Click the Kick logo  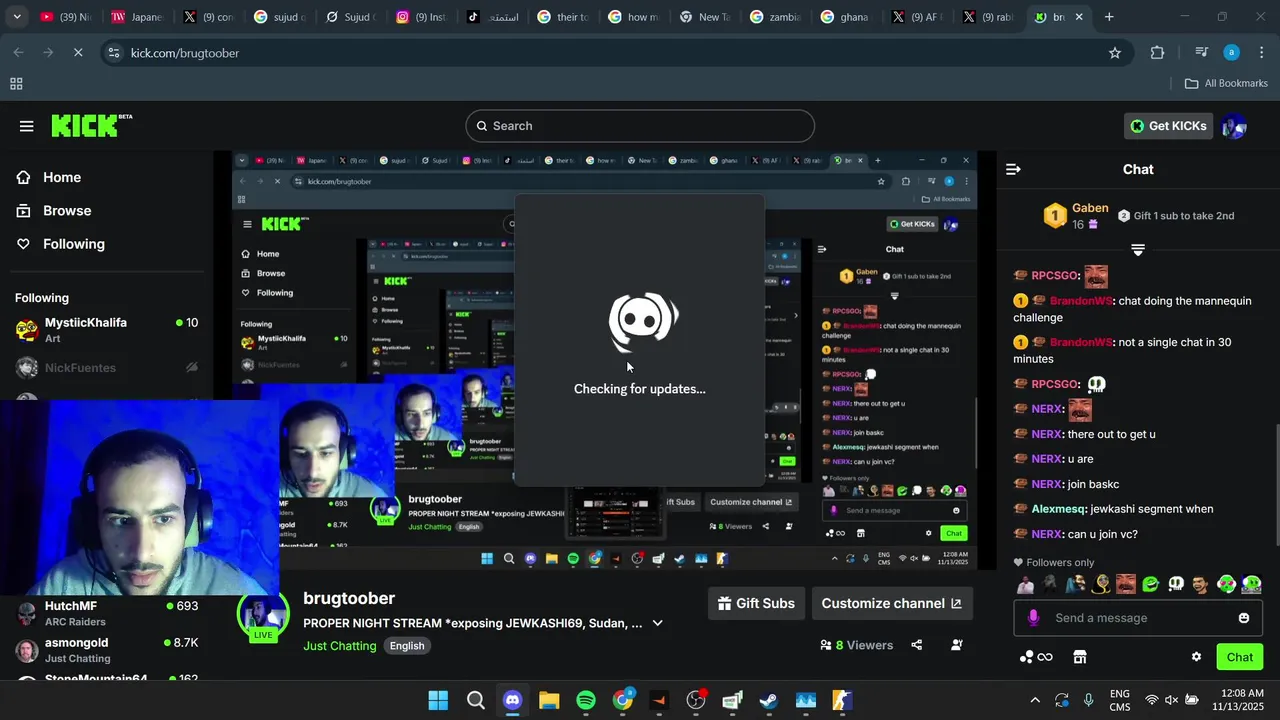[91, 125]
